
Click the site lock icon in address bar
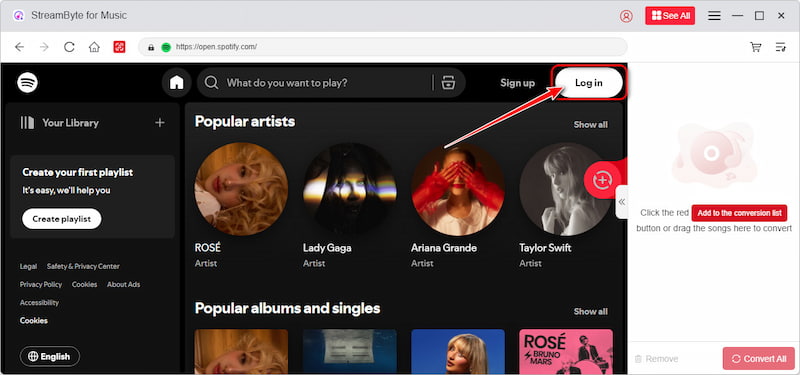click(151, 47)
